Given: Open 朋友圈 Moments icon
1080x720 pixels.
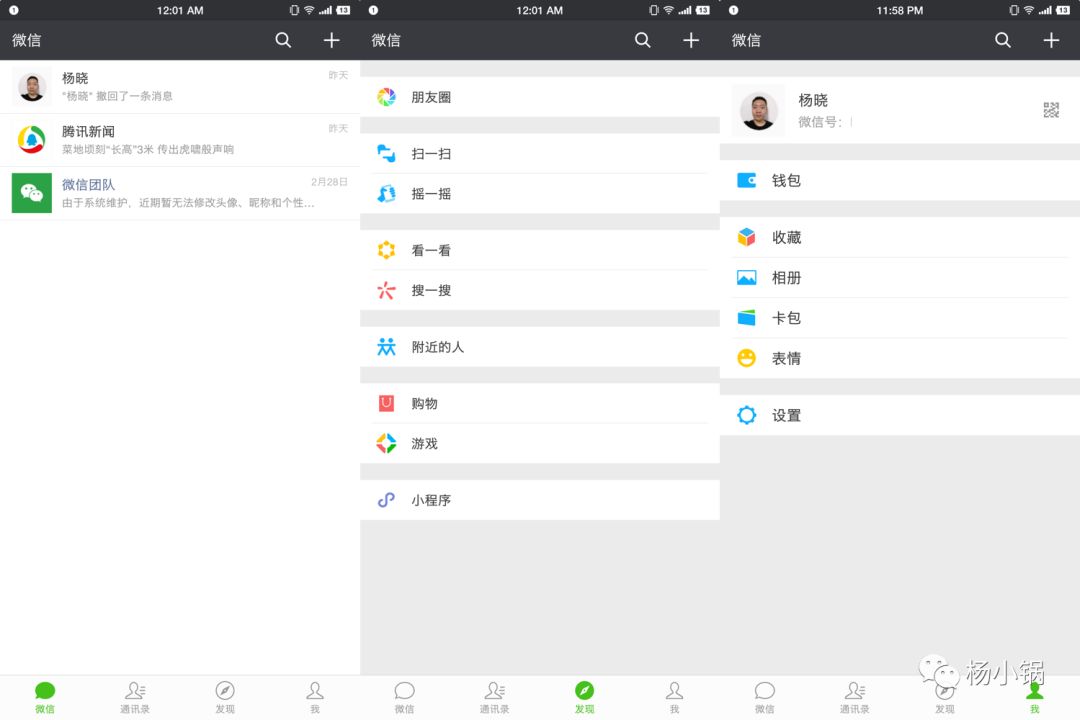Looking at the screenshot, I should [x=386, y=97].
